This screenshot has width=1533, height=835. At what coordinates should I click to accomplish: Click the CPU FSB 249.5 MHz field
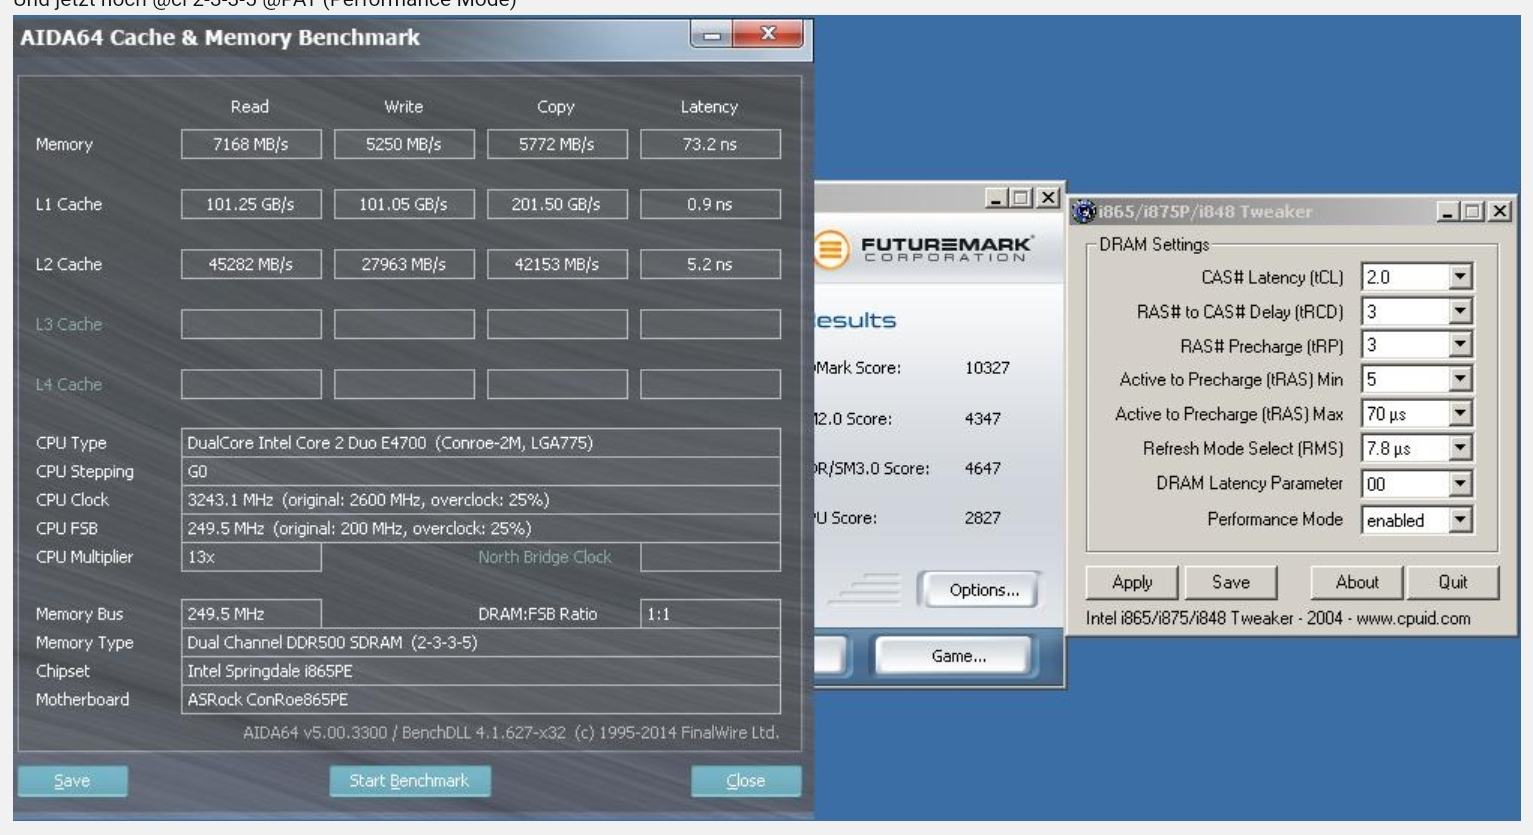pos(481,528)
